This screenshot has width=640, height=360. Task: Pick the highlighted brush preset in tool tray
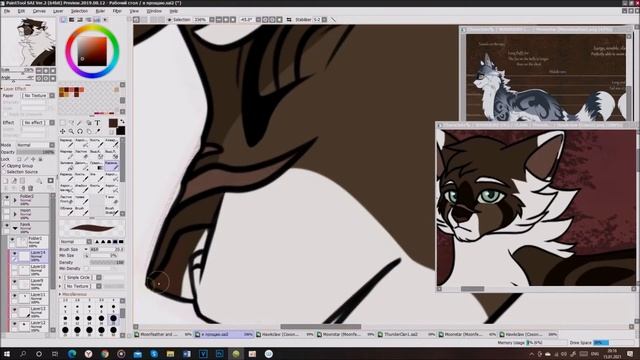tap(111, 165)
